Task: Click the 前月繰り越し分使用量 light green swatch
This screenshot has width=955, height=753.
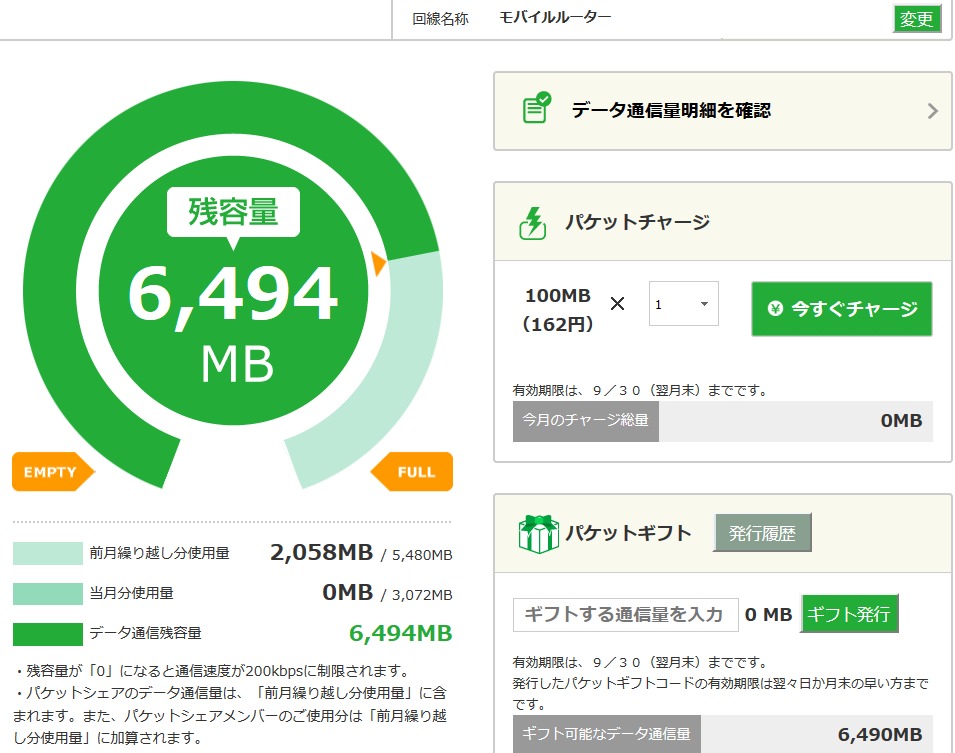Action: tap(47, 553)
